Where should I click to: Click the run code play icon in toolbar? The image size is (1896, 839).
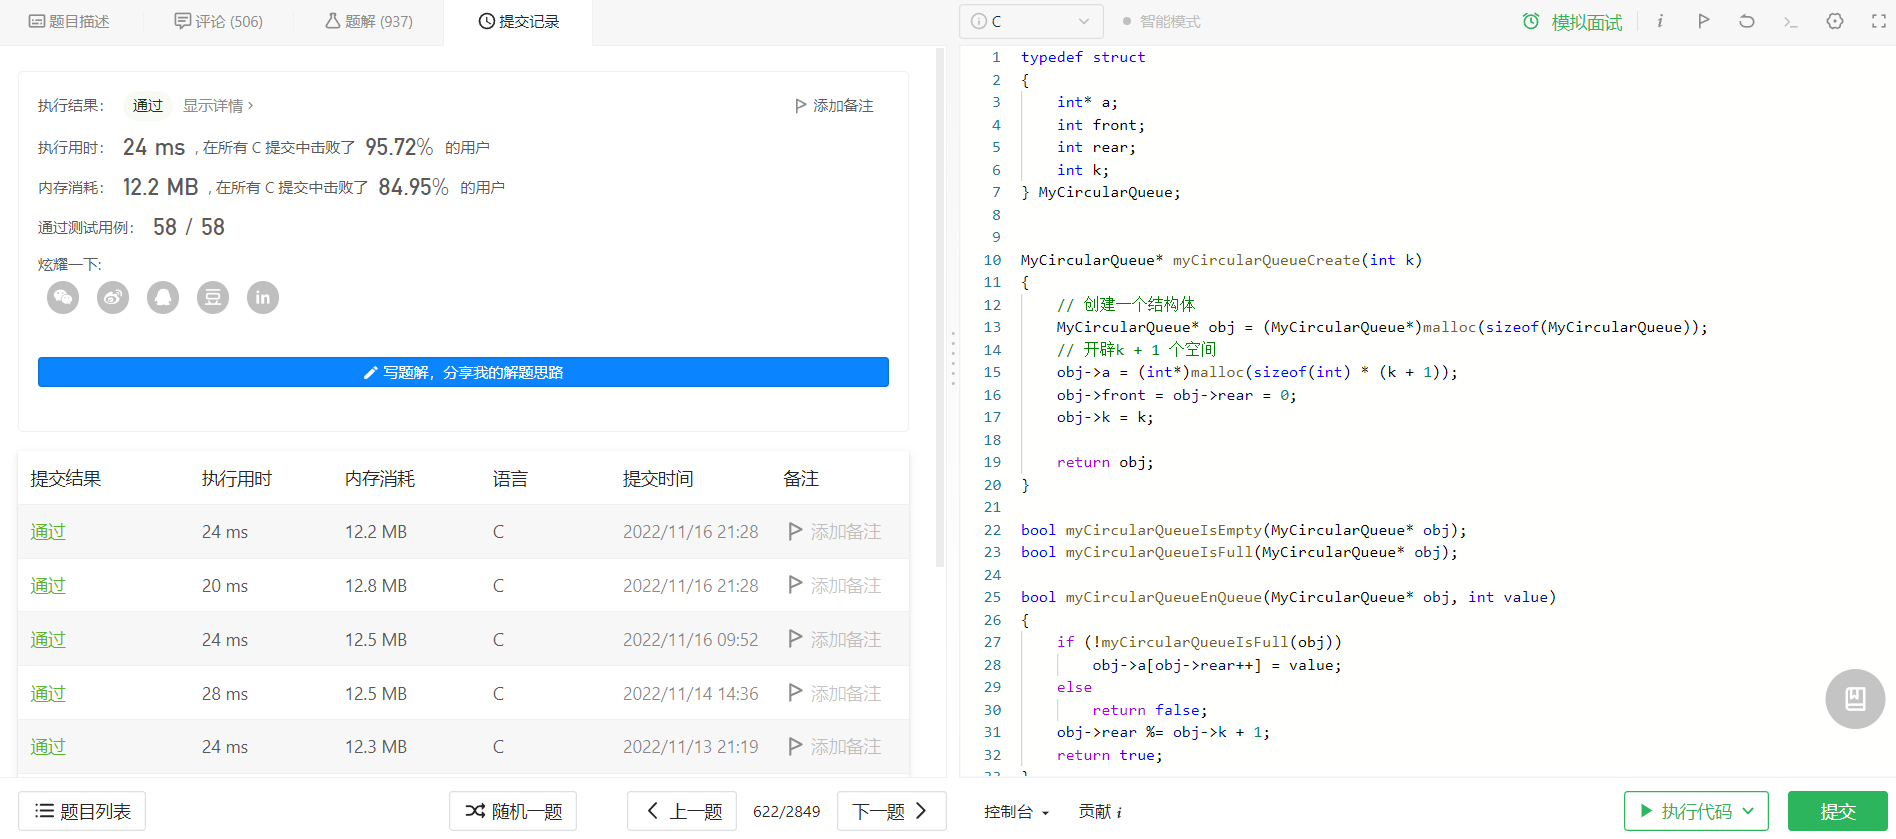1703,21
